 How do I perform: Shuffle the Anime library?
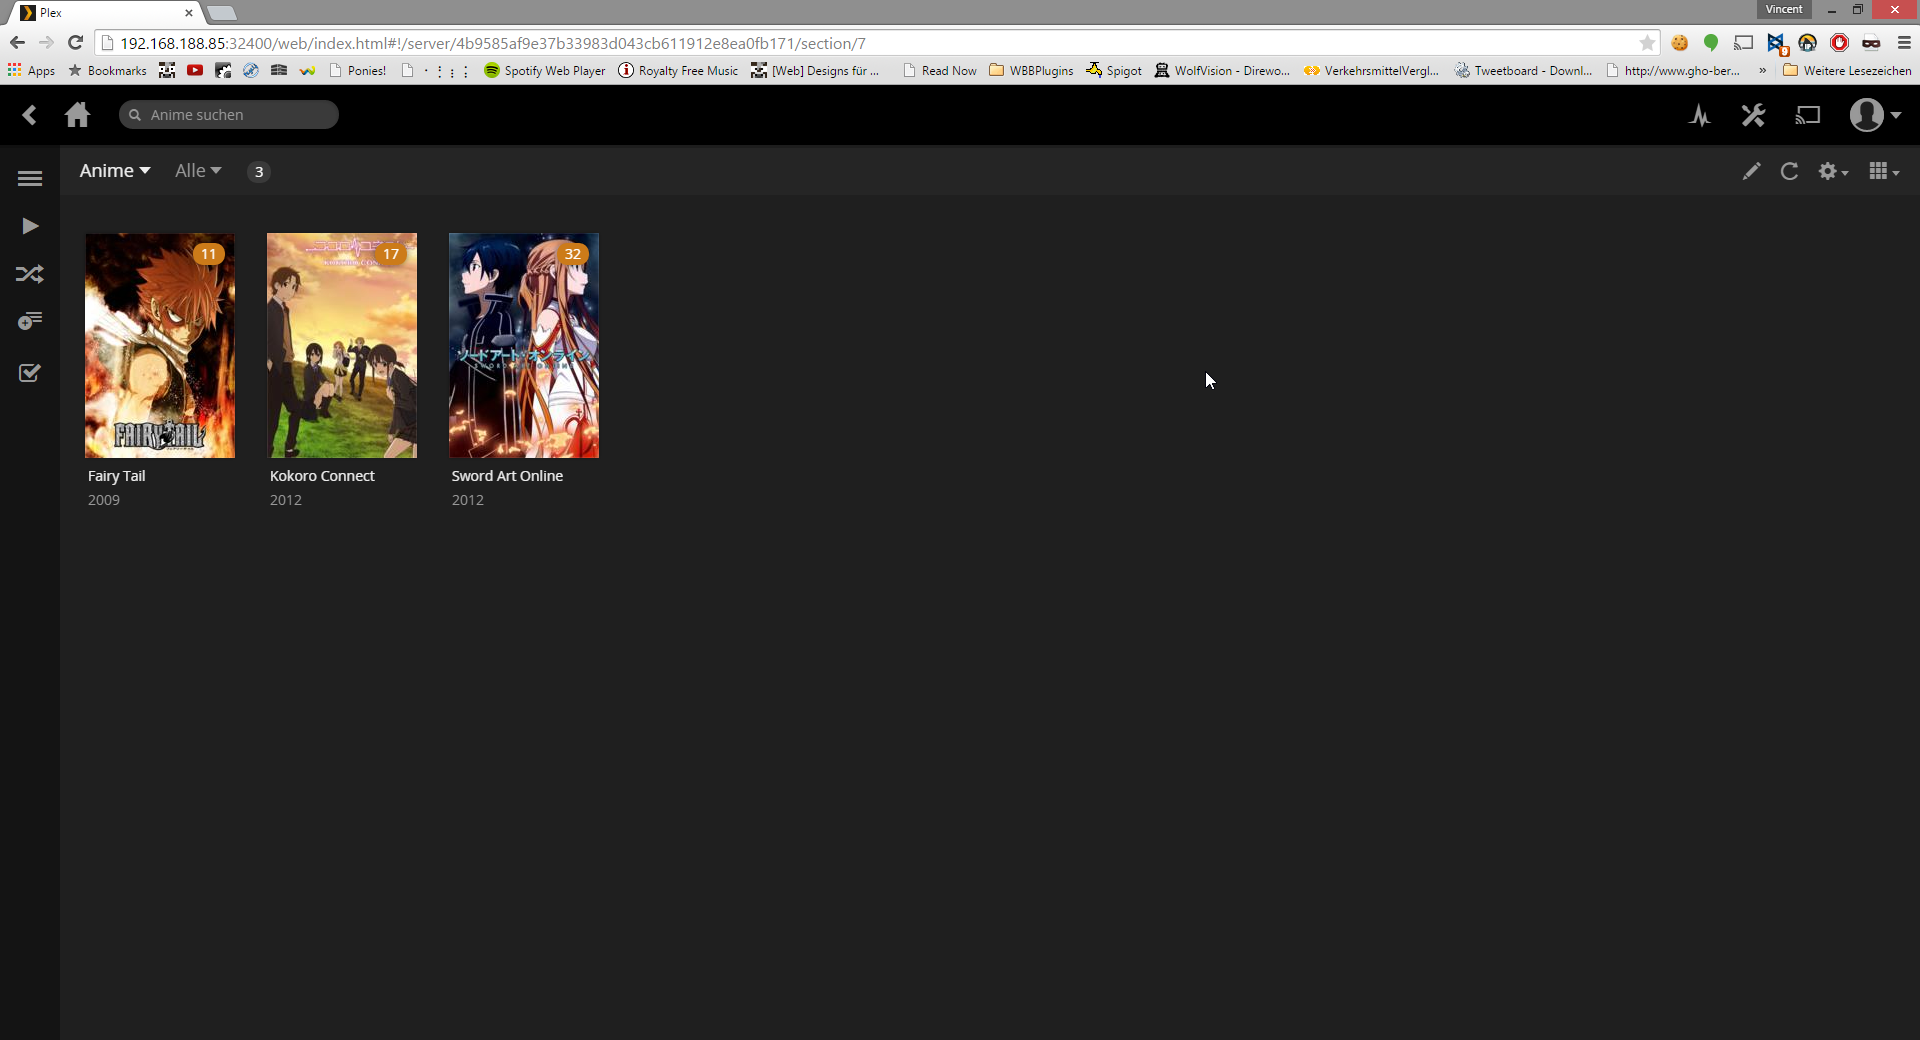pos(30,274)
